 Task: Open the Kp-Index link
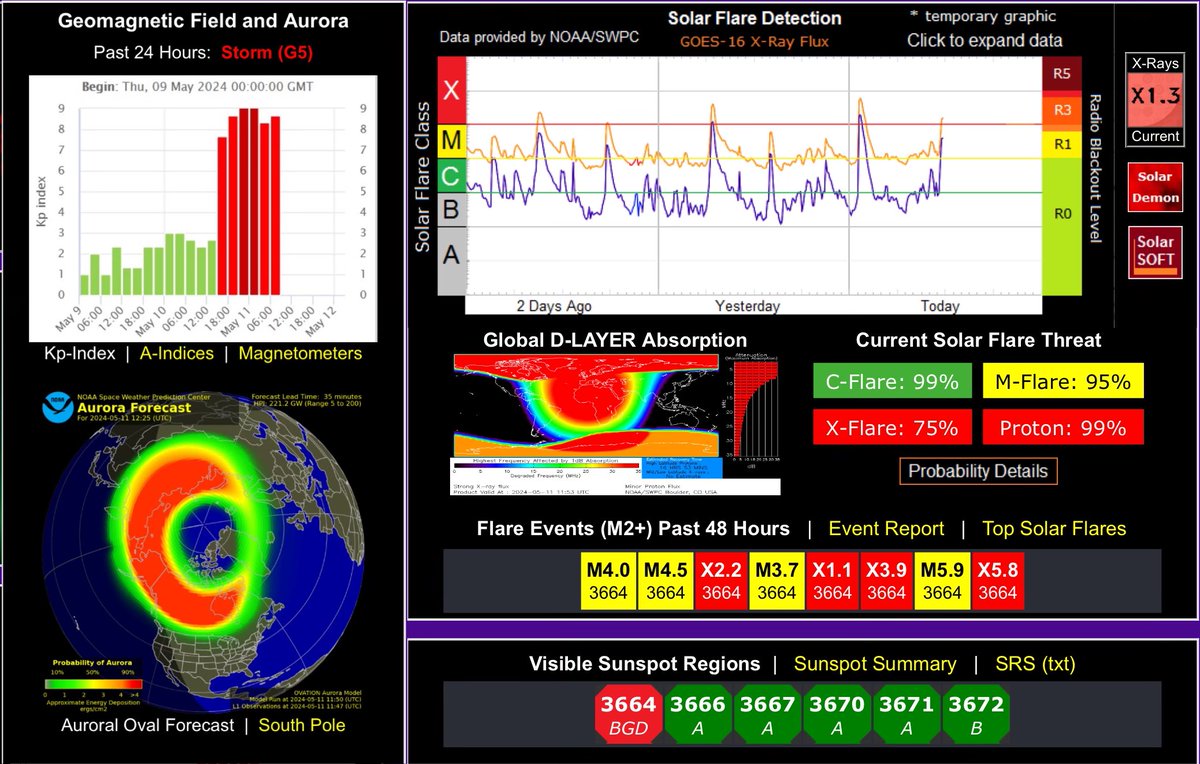coord(79,353)
